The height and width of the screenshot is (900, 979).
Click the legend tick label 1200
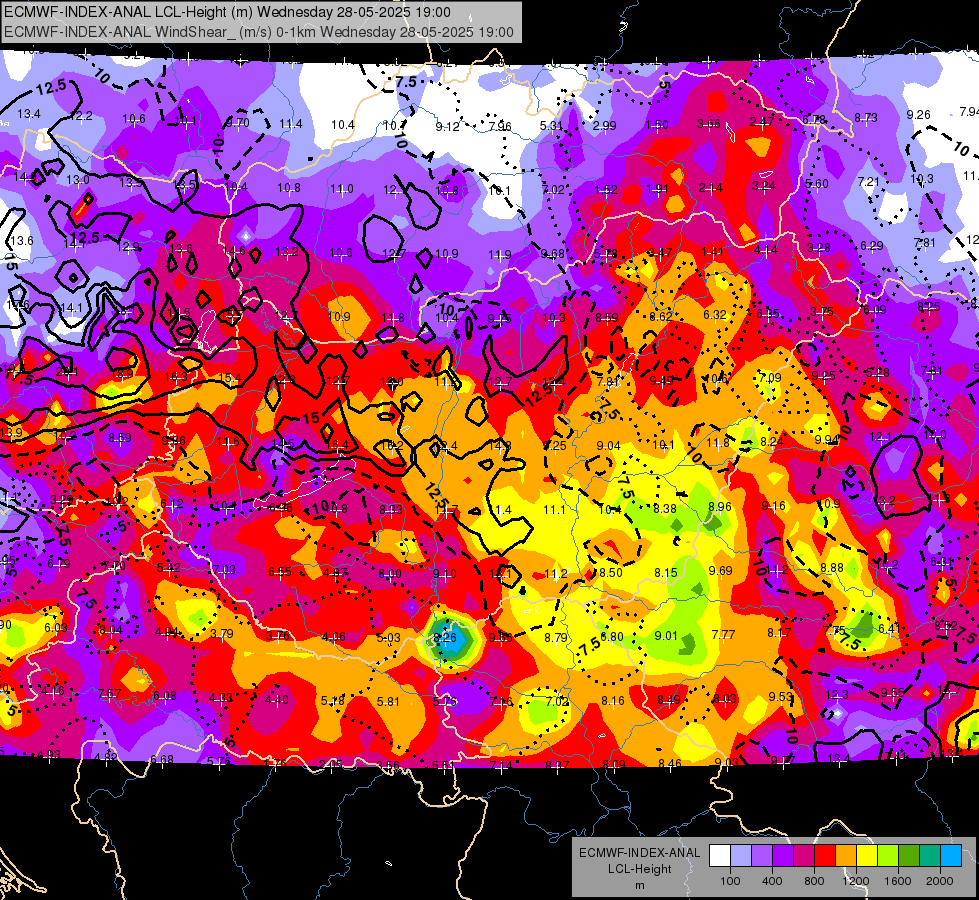[856, 881]
